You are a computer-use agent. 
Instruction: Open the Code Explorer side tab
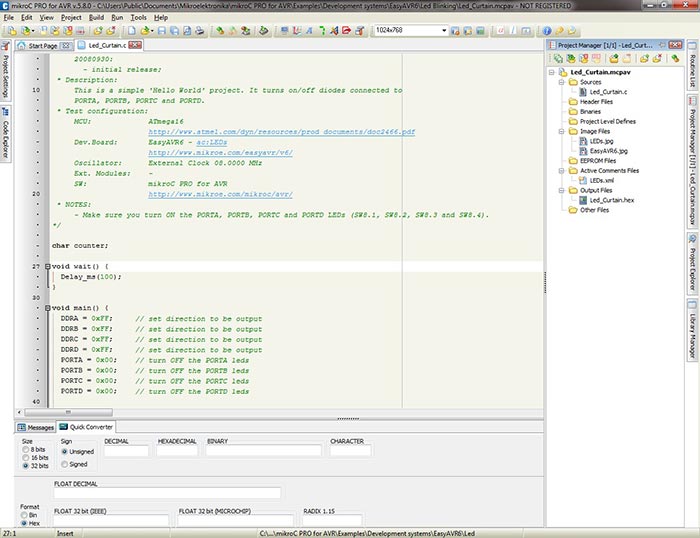pyautogui.click(x=5, y=134)
